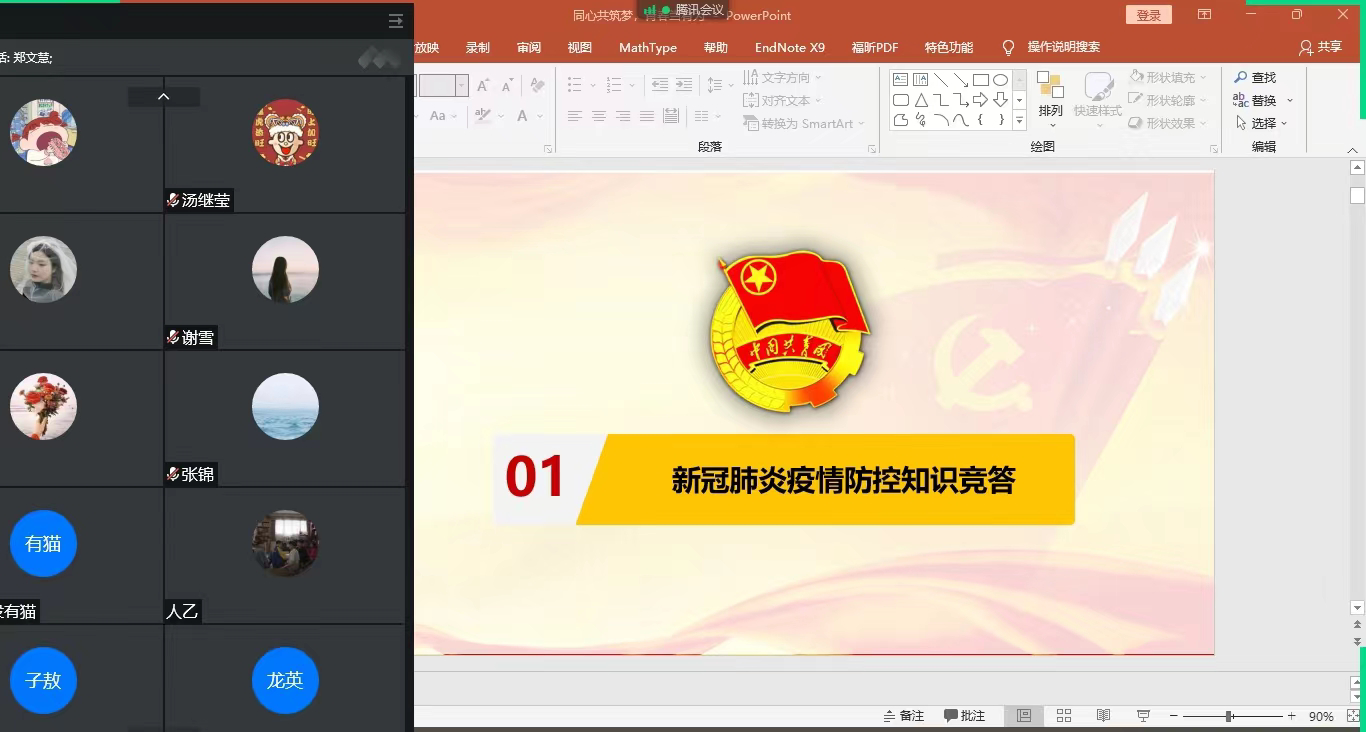Switch to Normal view mode
Screen dimensions: 1366x732
(1024, 716)
